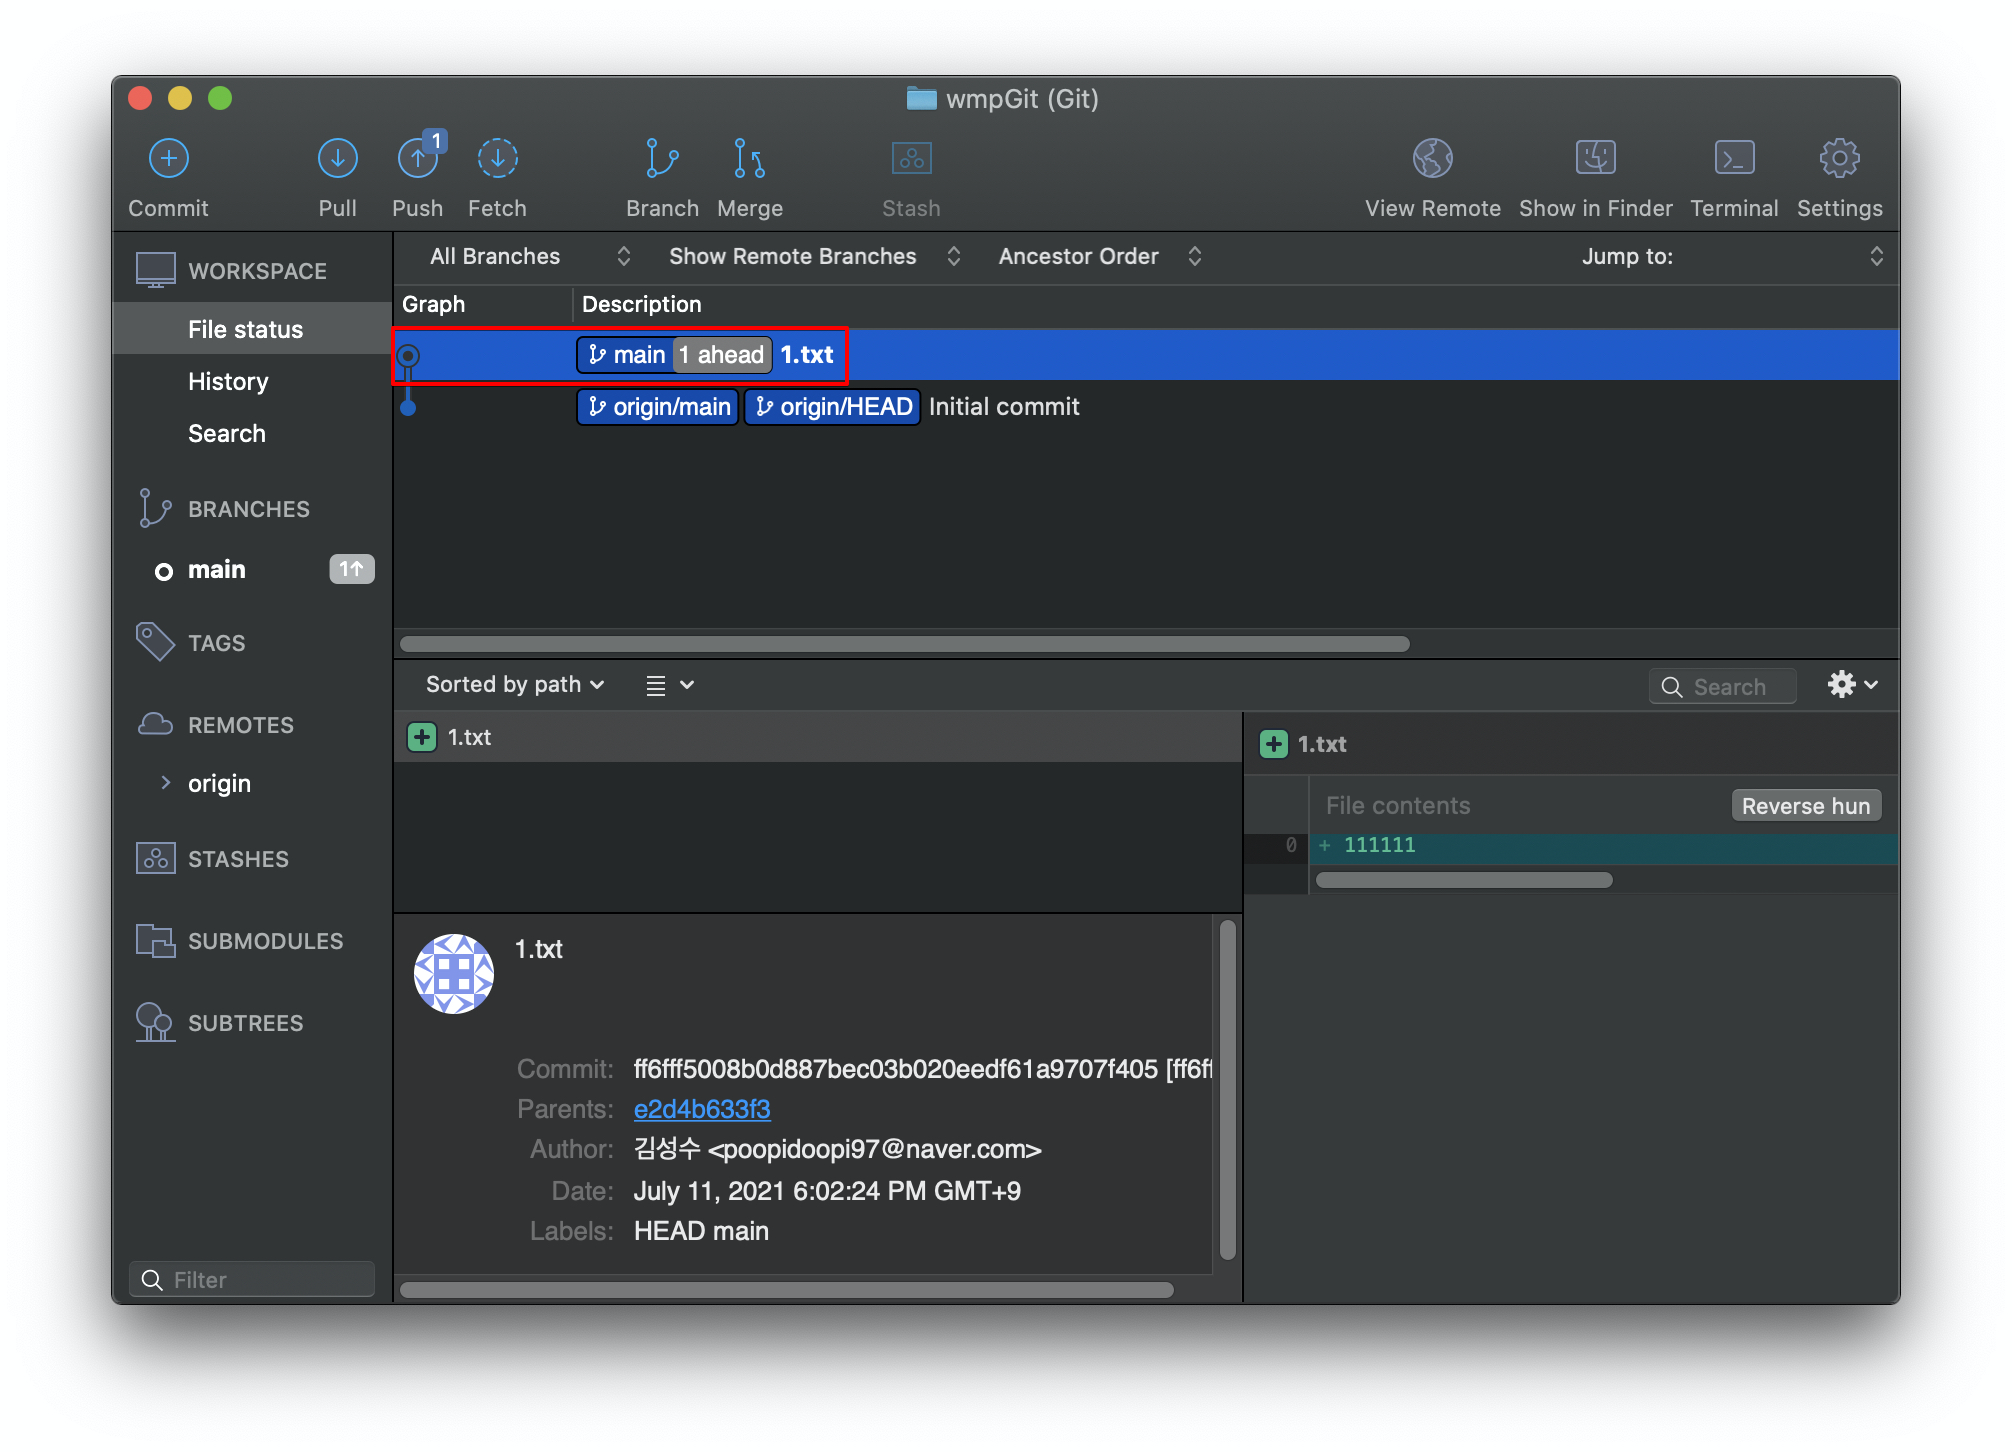Select History in Workspace sidebar
The height and width of the screenshot is (1452, 2012).
coord(228,382)
